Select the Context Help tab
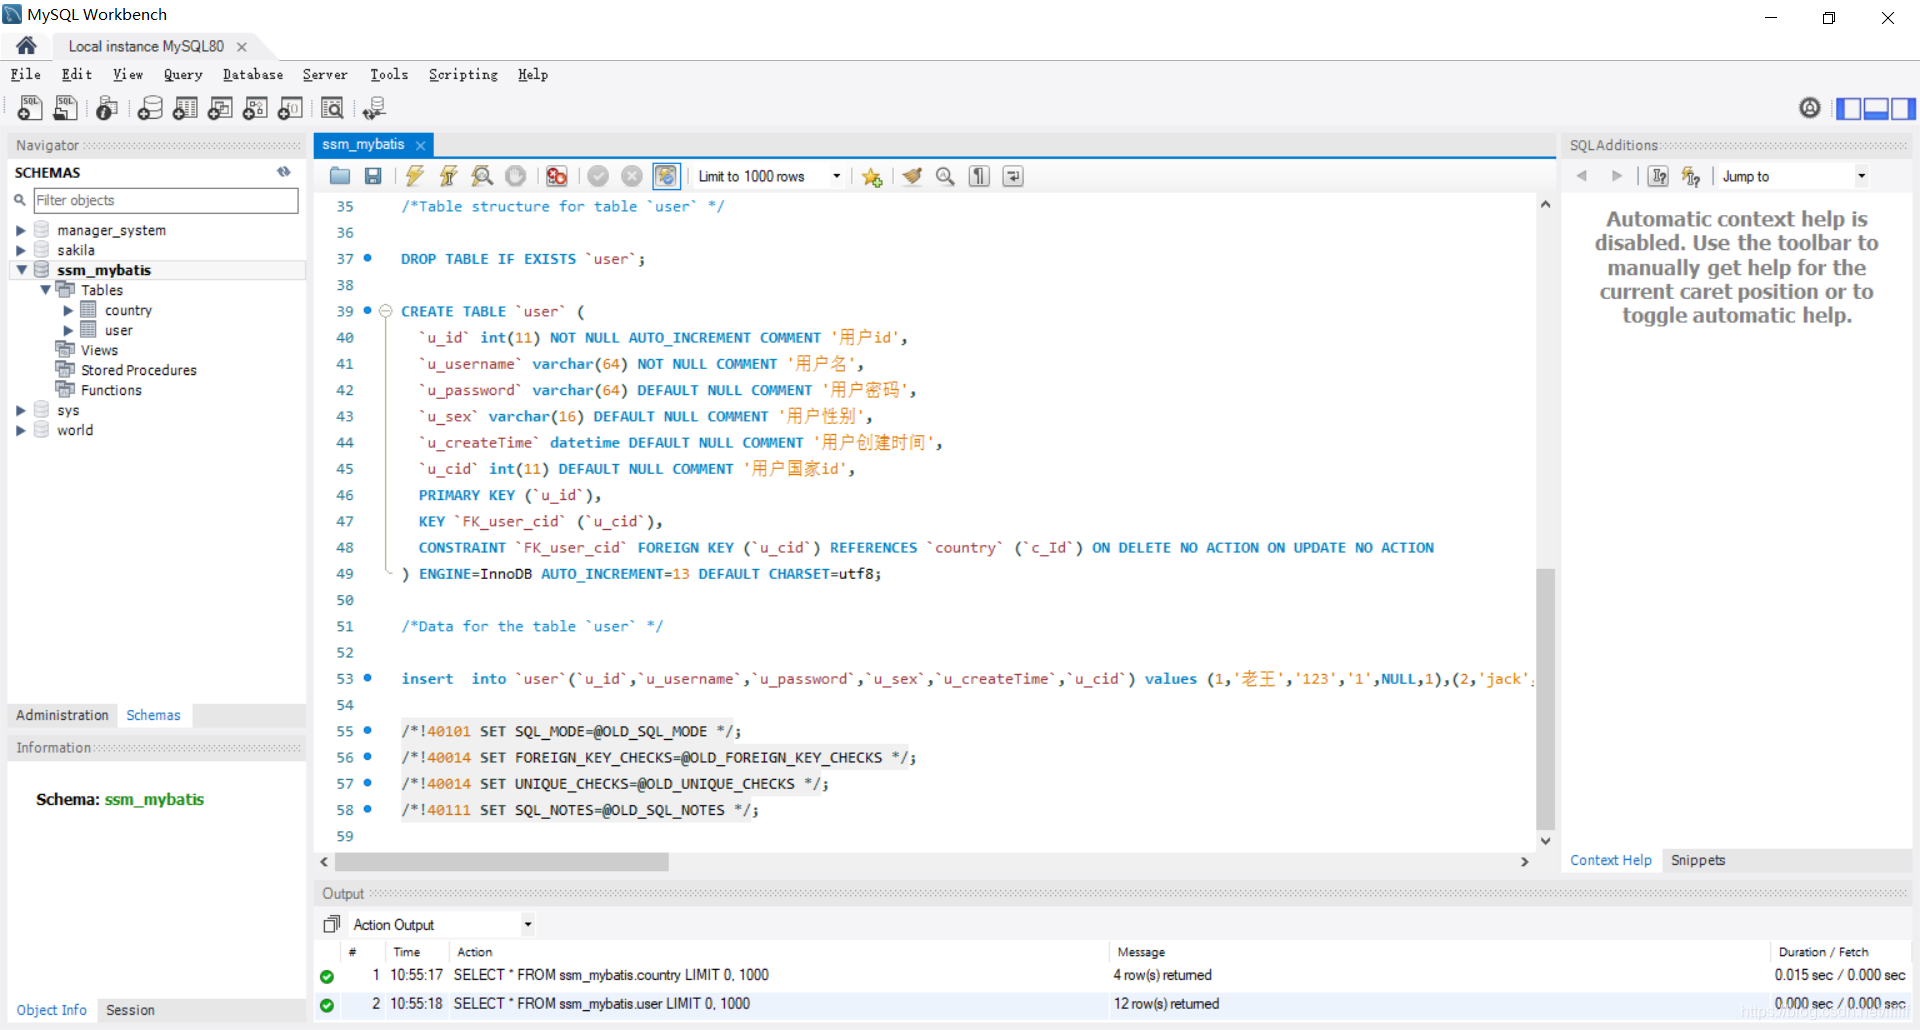The width and height of the screenshot is (1920, 1030). [1610, 860]
